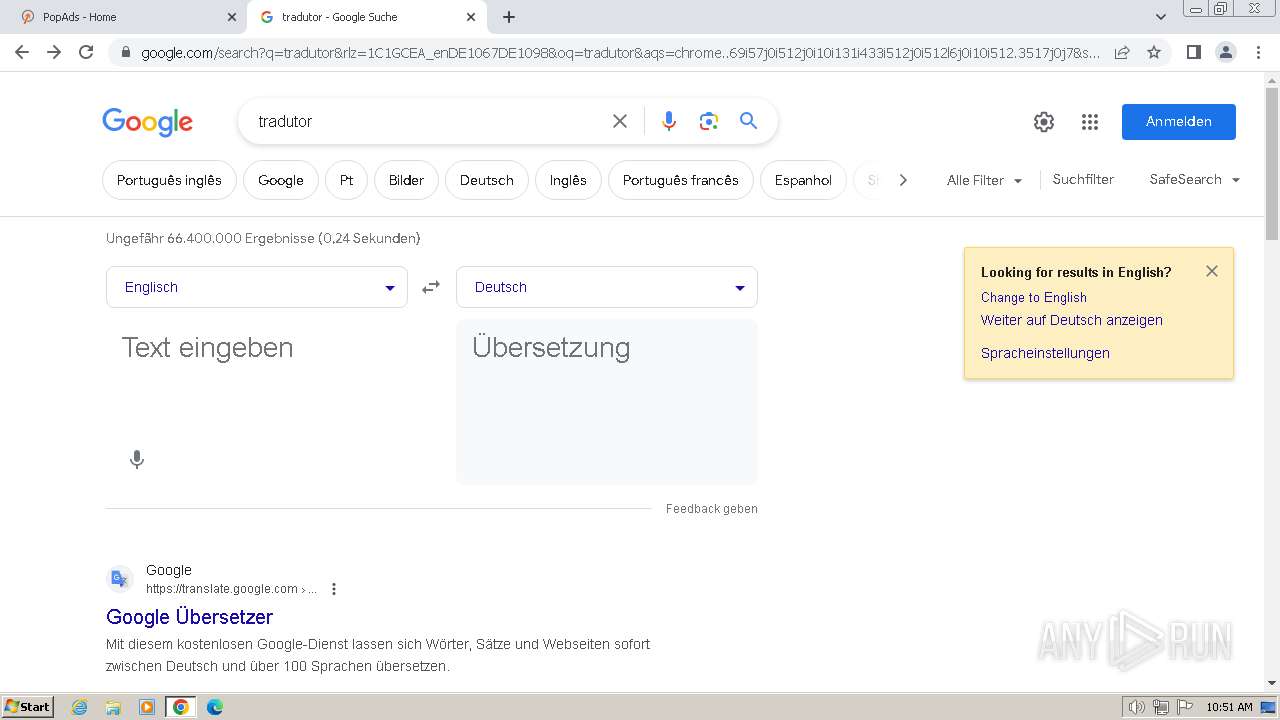Open a new browser tab
Screen dimensions: 1280x720
[x=509, y=17]
